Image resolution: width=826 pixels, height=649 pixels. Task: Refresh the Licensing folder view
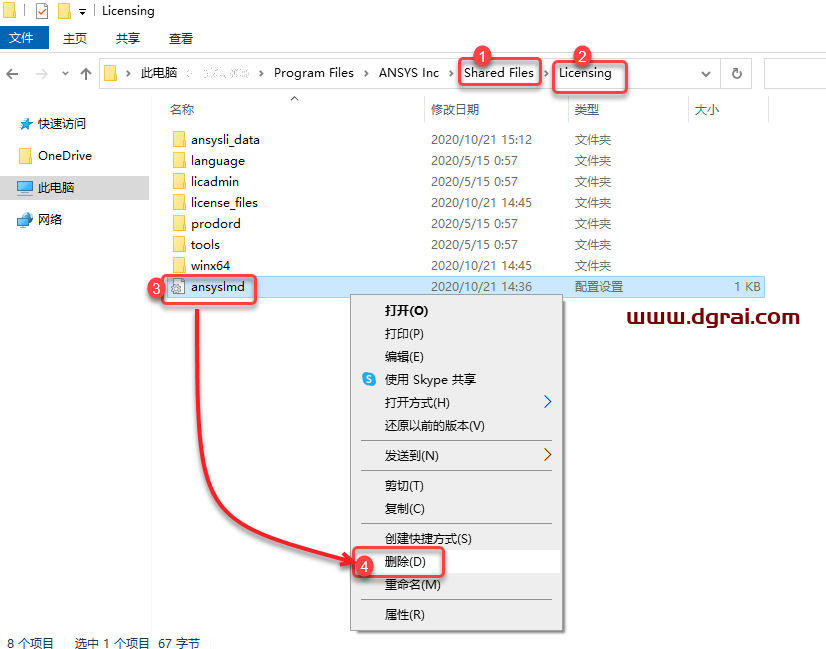click(x=737, y=73)
